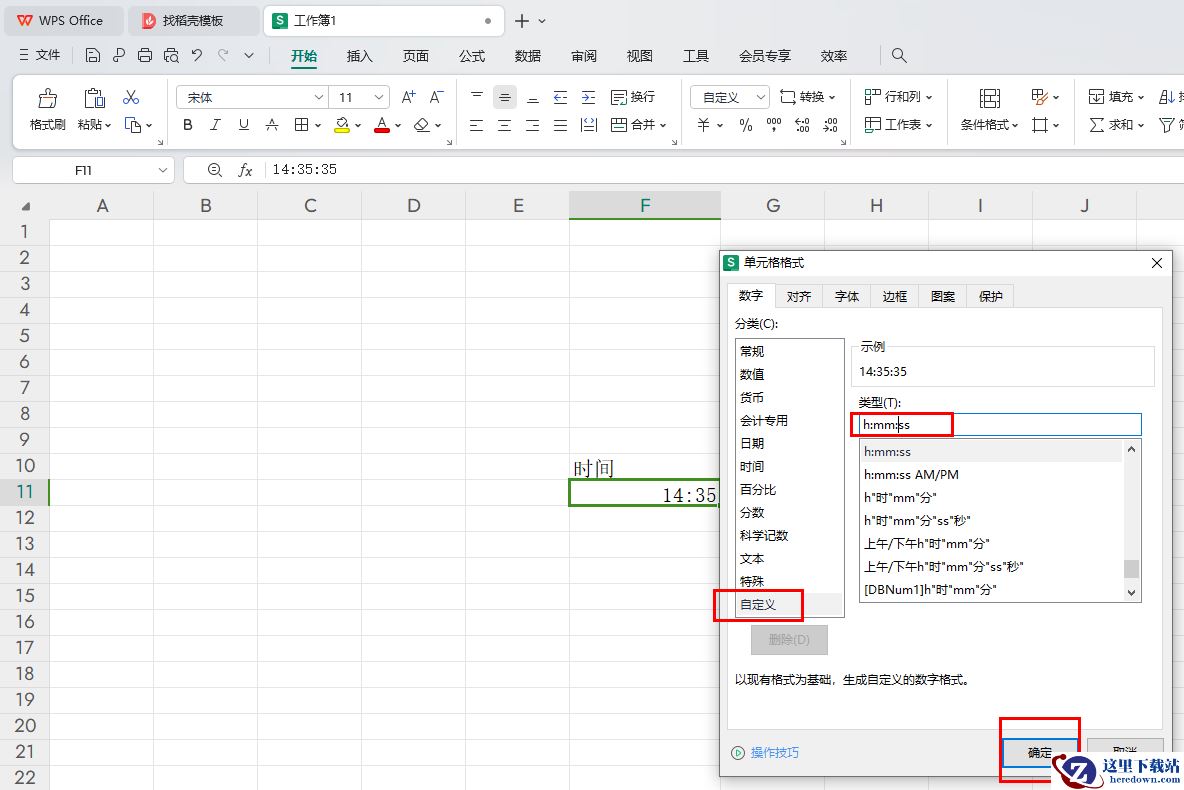
Task: Click the cell borders icon
Action: pyautogui.click(x=301, y=125)
